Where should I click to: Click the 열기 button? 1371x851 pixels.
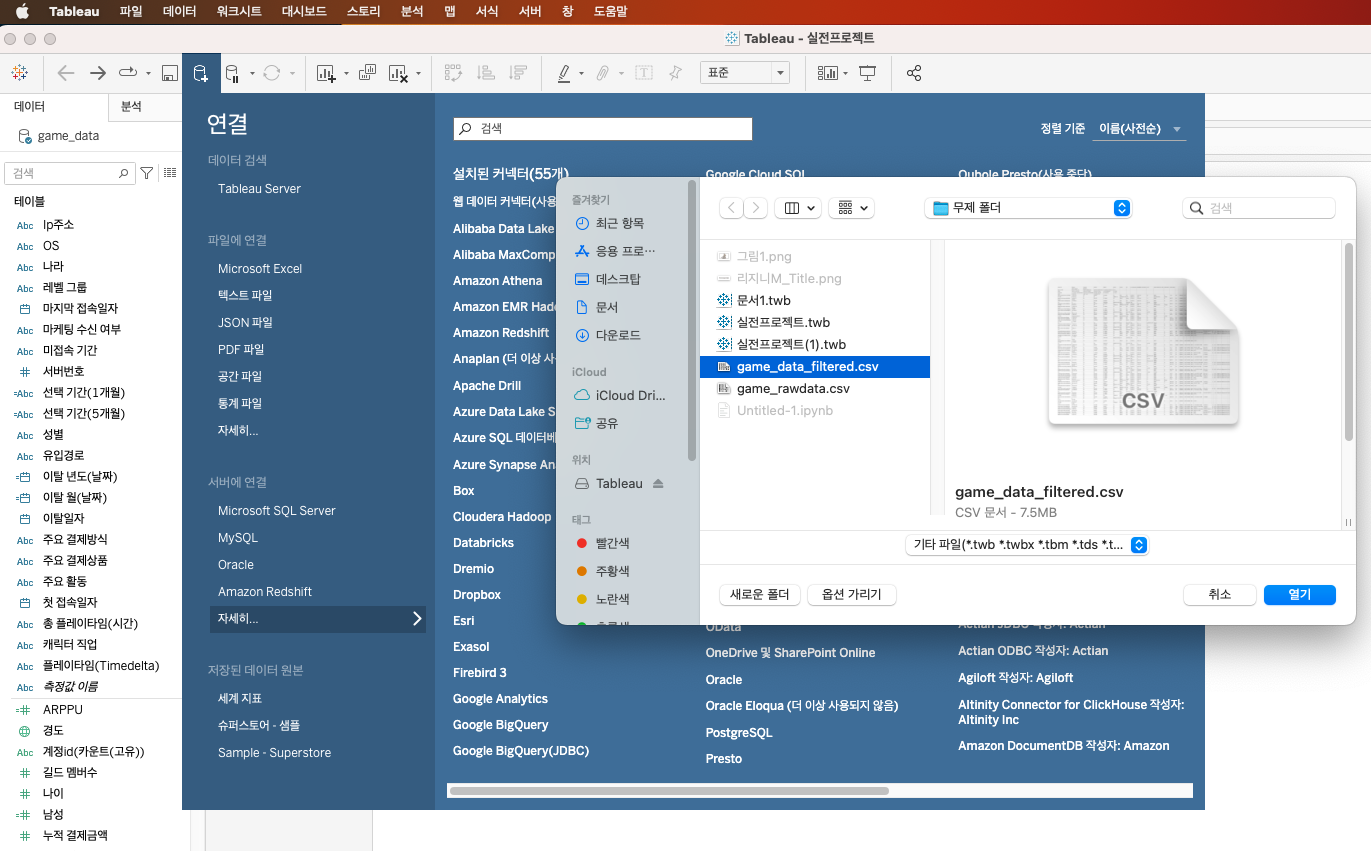click(1299, 594)
